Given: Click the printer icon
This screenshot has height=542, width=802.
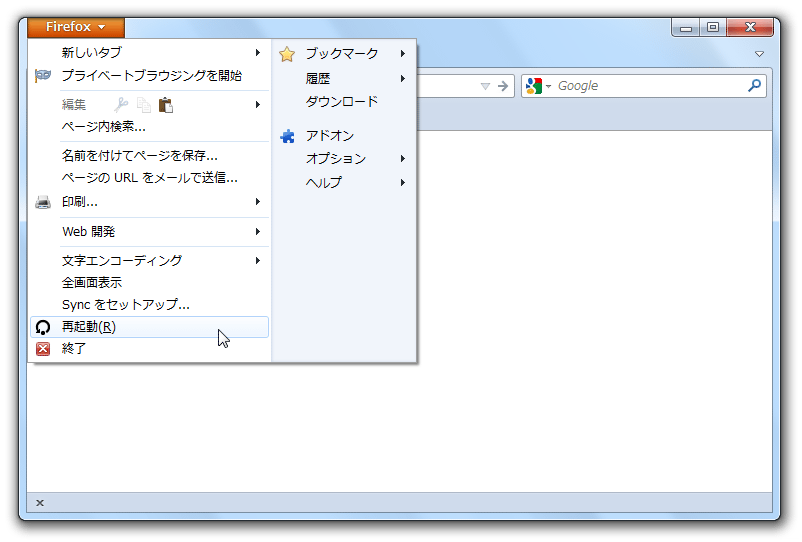Looking at the screenshot, I should tap(43, 202).
